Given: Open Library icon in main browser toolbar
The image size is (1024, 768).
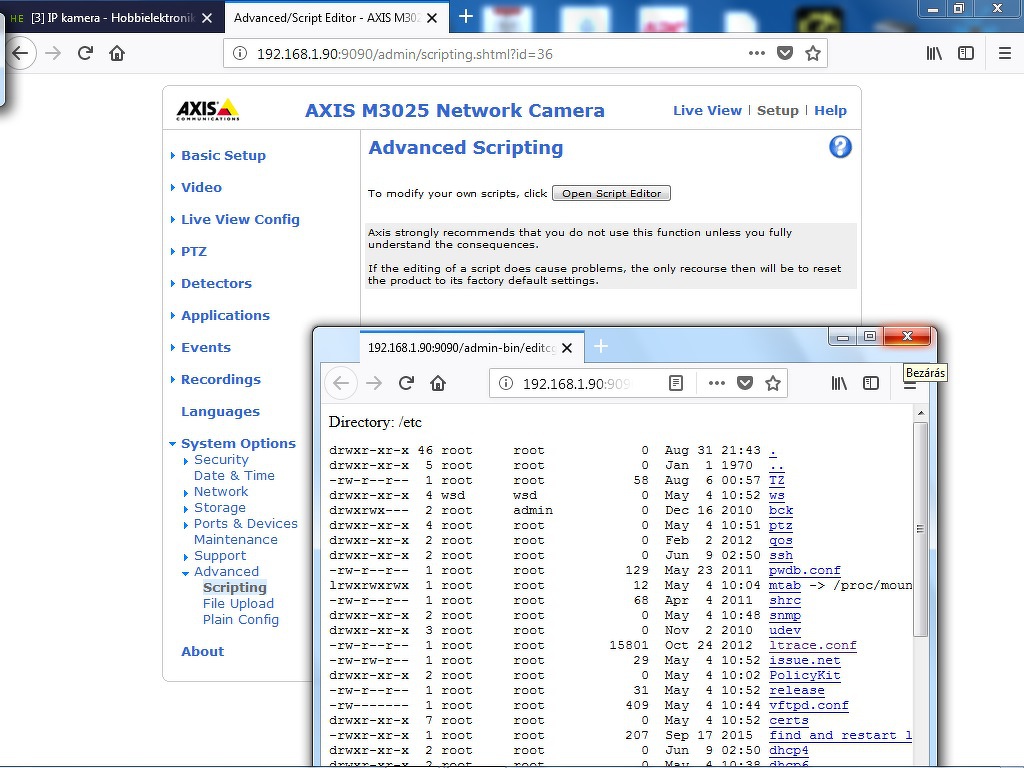Looking at the screenshot, I should point(935,54).
